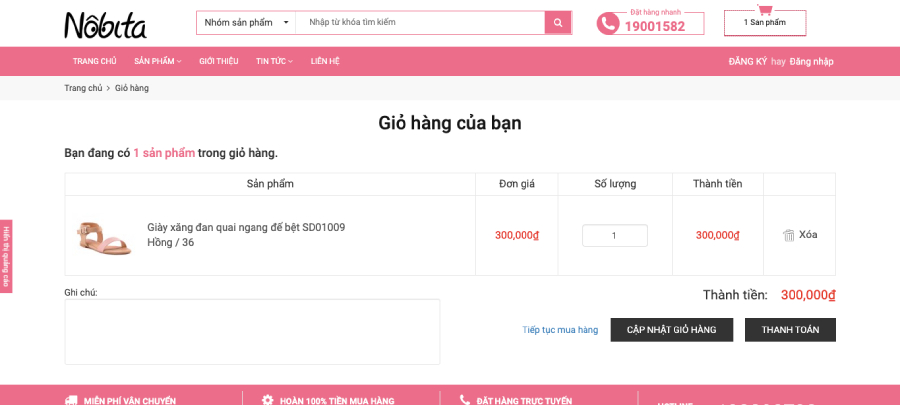Screen dimensions: 900x405
Task: Click the phone icon beside Đặt hàng trực tuyến
Action: (465, 400)
